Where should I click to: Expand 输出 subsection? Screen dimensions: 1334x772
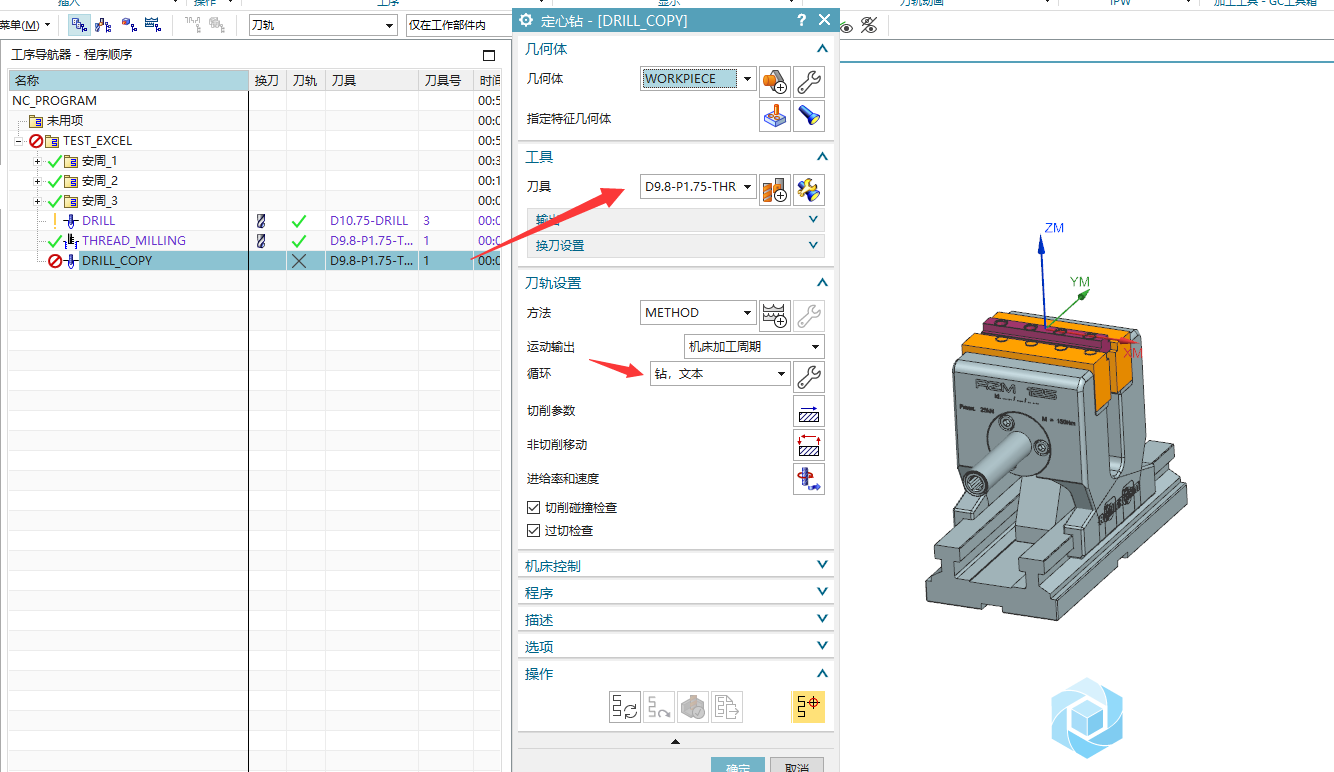tap(676, 219)
